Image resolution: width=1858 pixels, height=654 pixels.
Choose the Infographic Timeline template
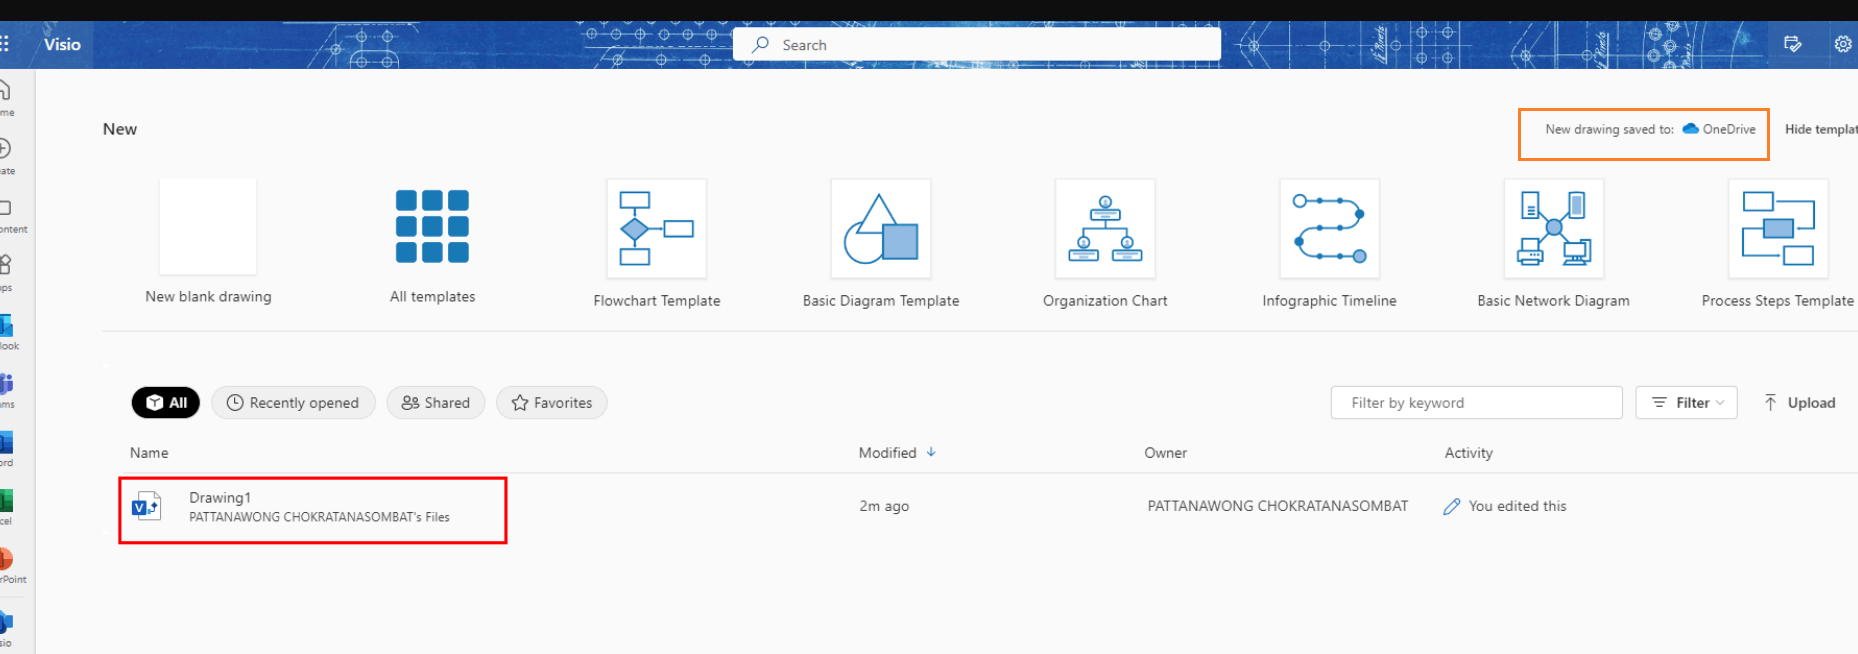click(1329, 228)
